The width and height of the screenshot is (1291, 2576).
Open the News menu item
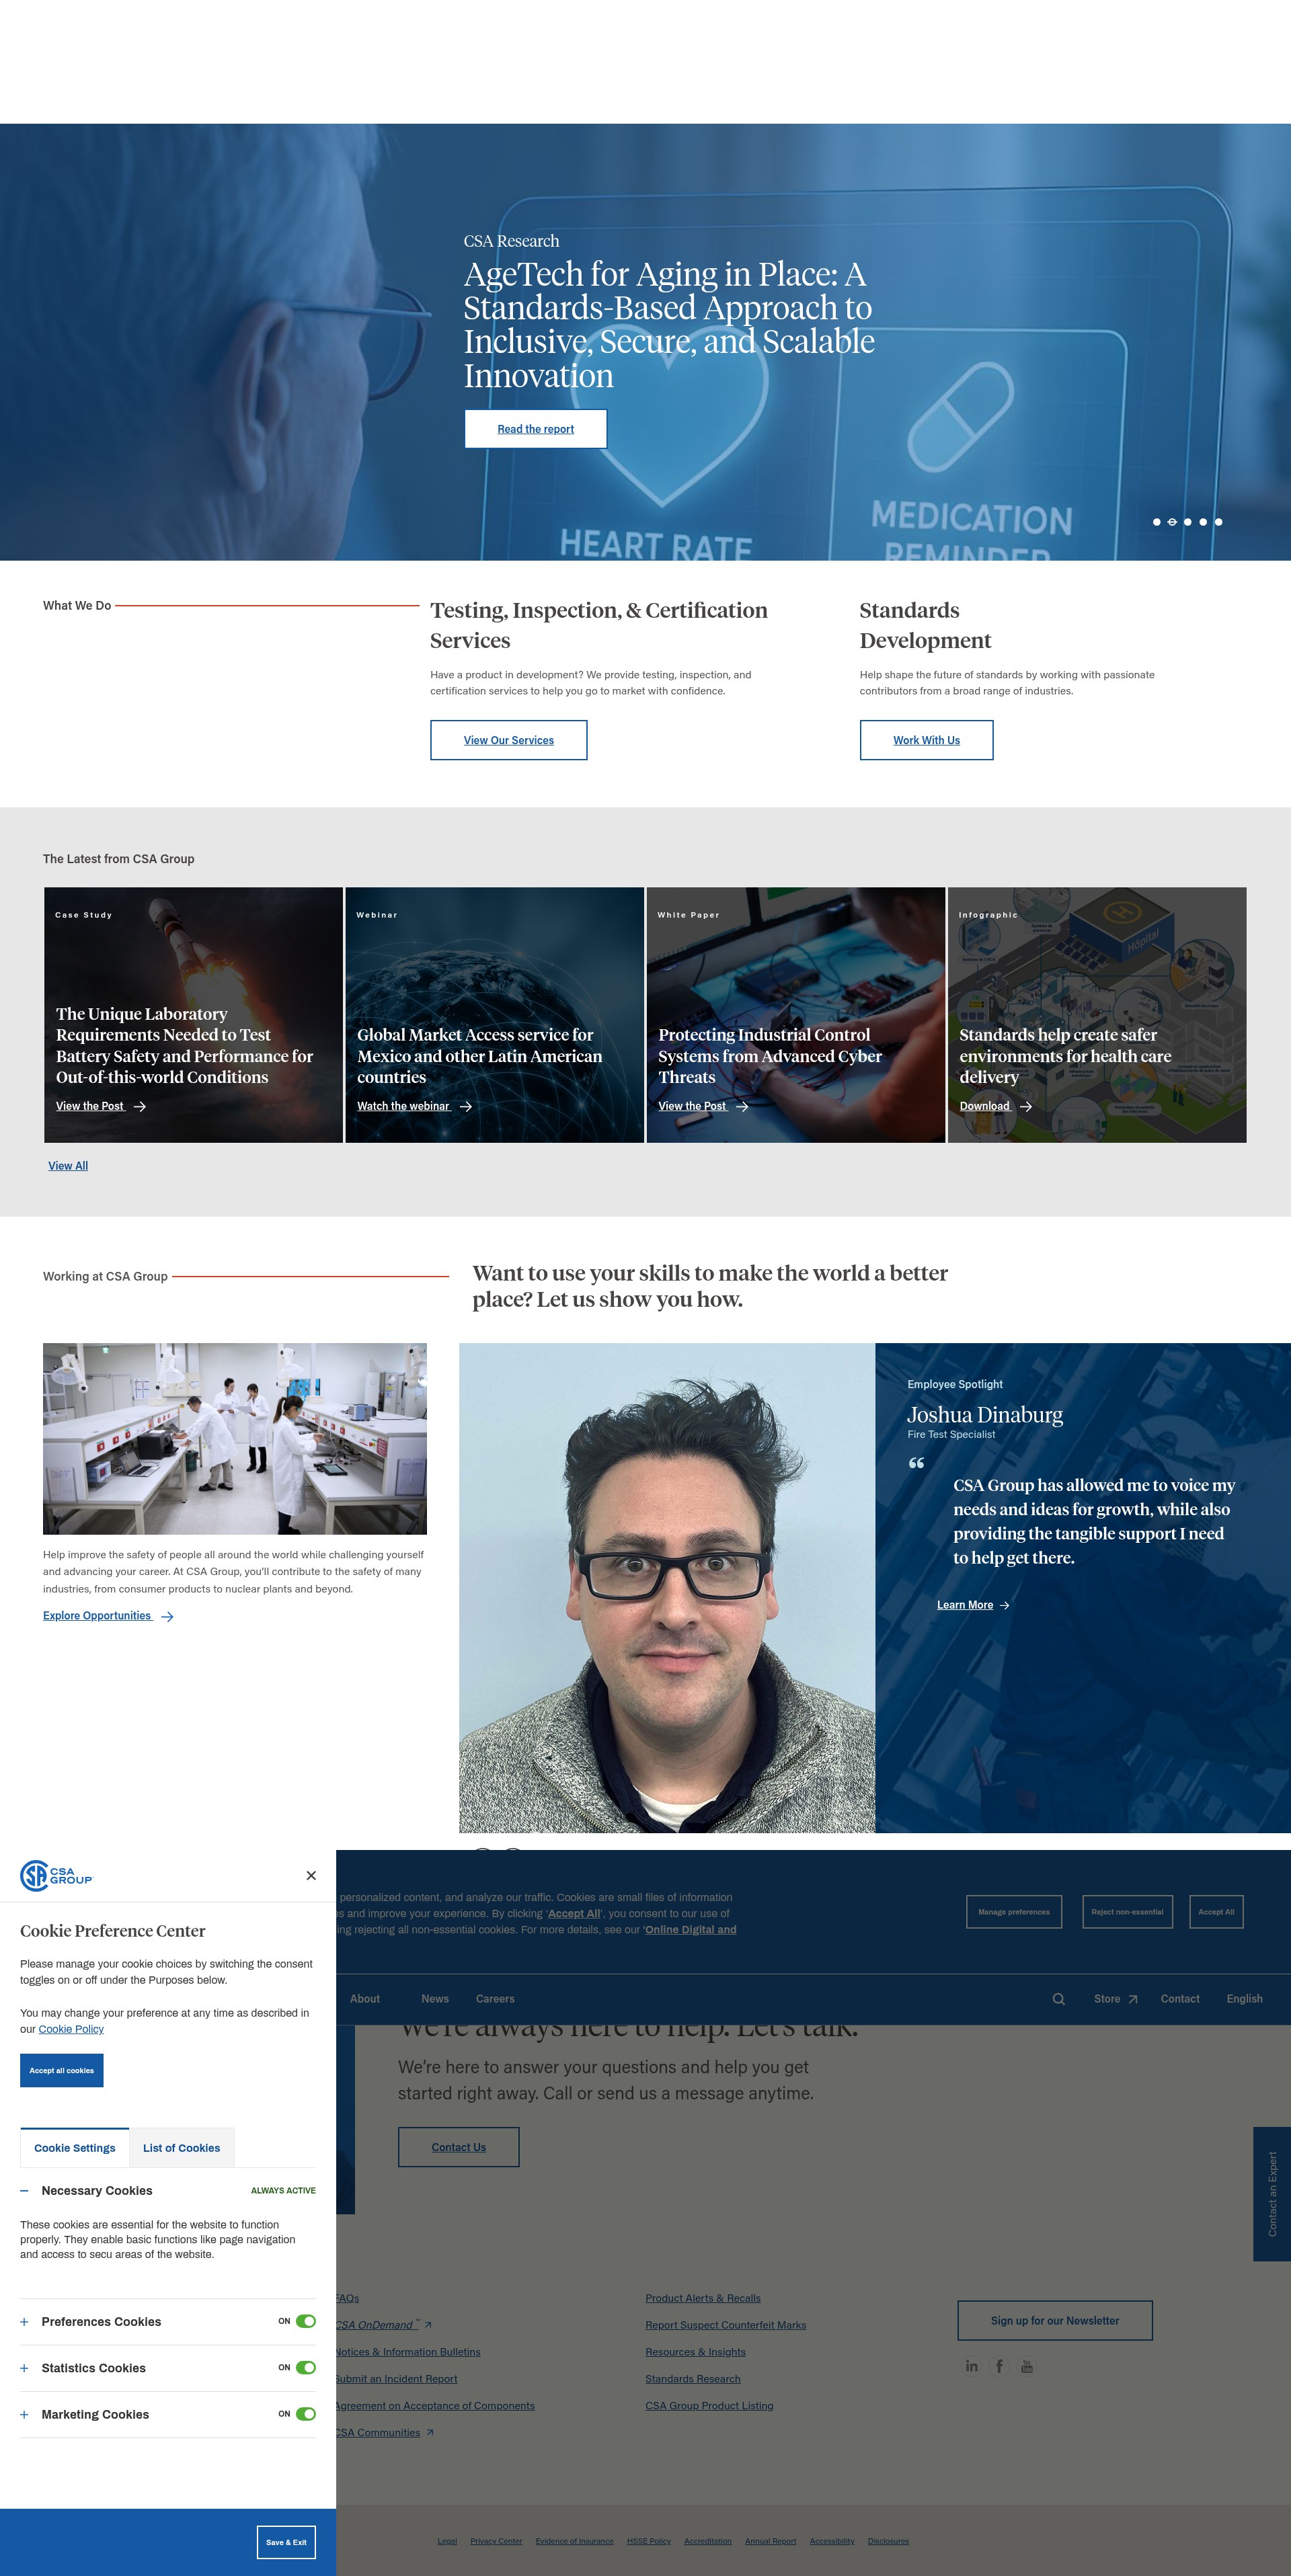pos(435,1999)
